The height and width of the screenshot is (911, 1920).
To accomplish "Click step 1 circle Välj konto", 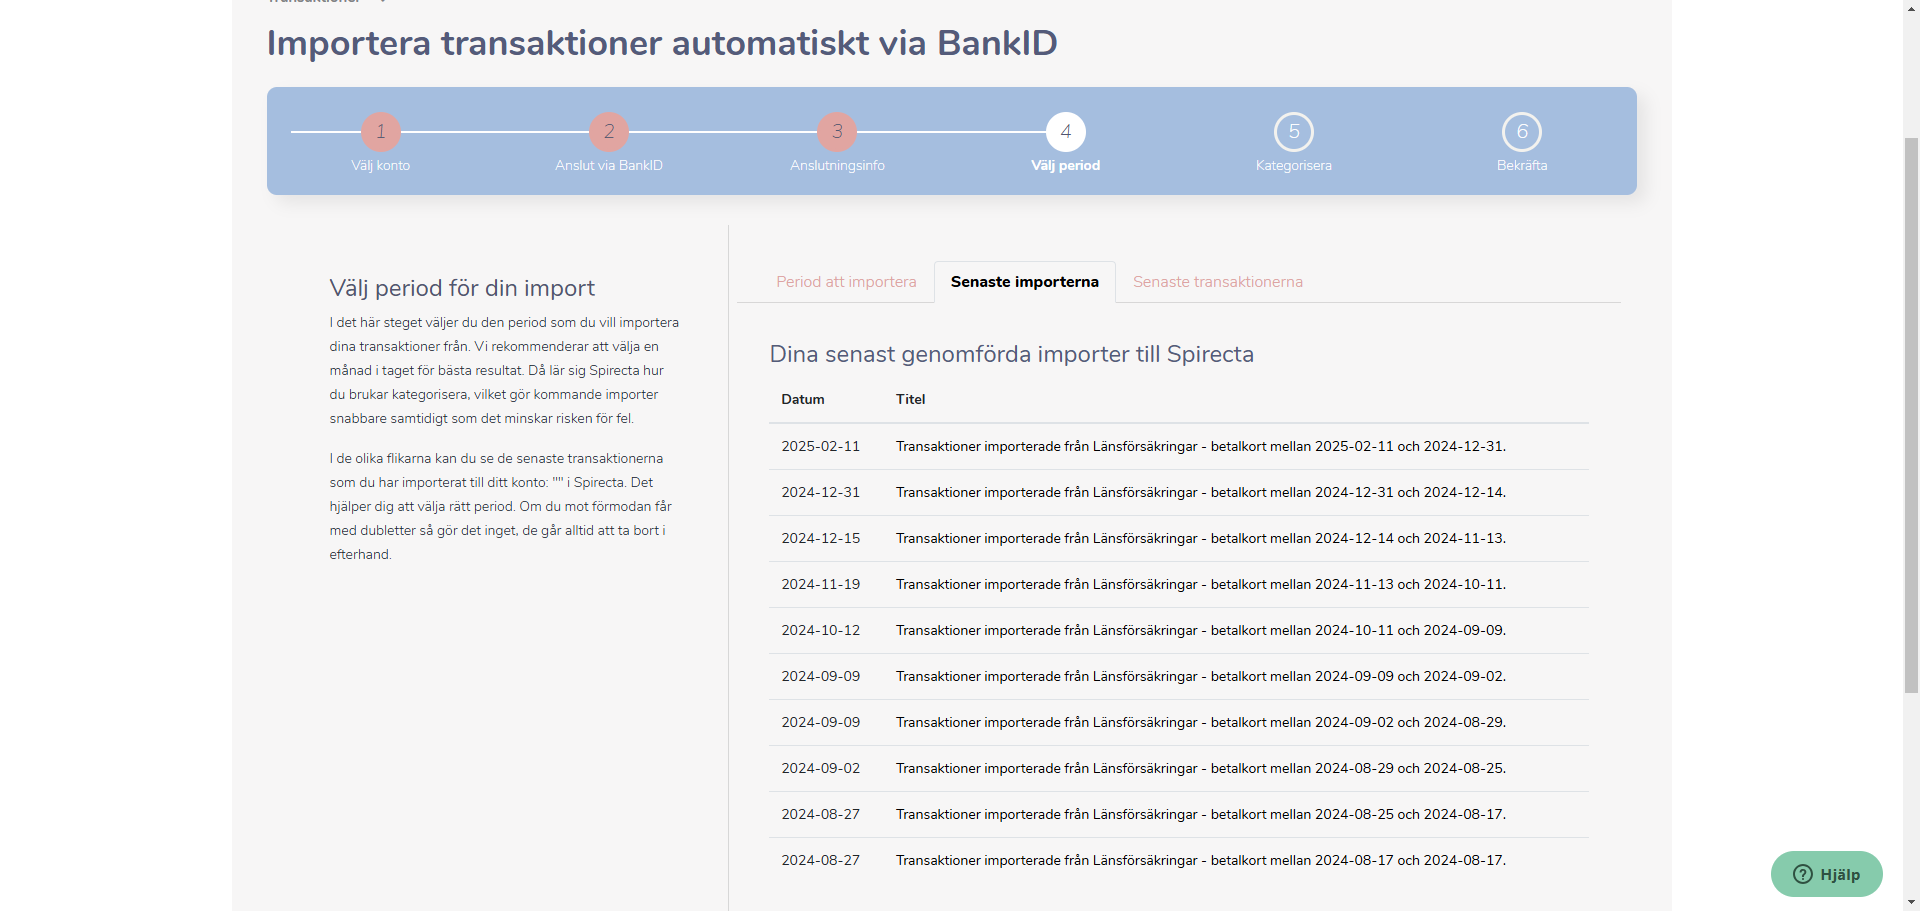I will click(381, 132).
